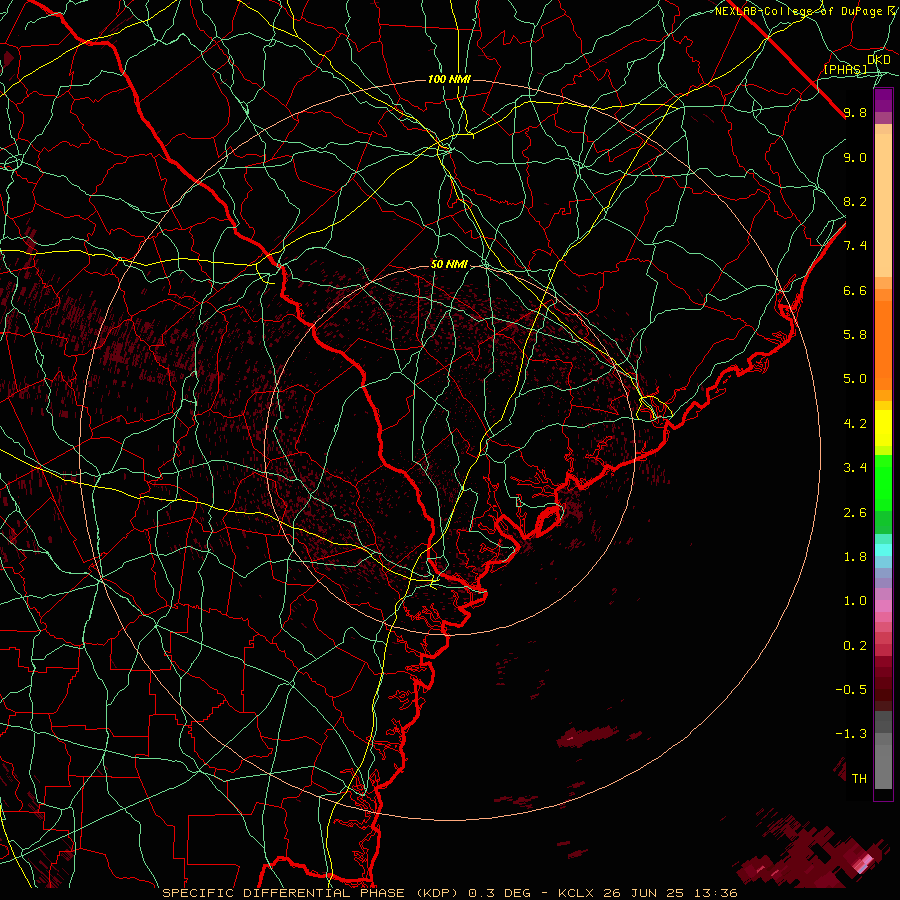The image size is (900, 900).
Task: Click the cyan band of the color bar
Action: coord(883,550)
